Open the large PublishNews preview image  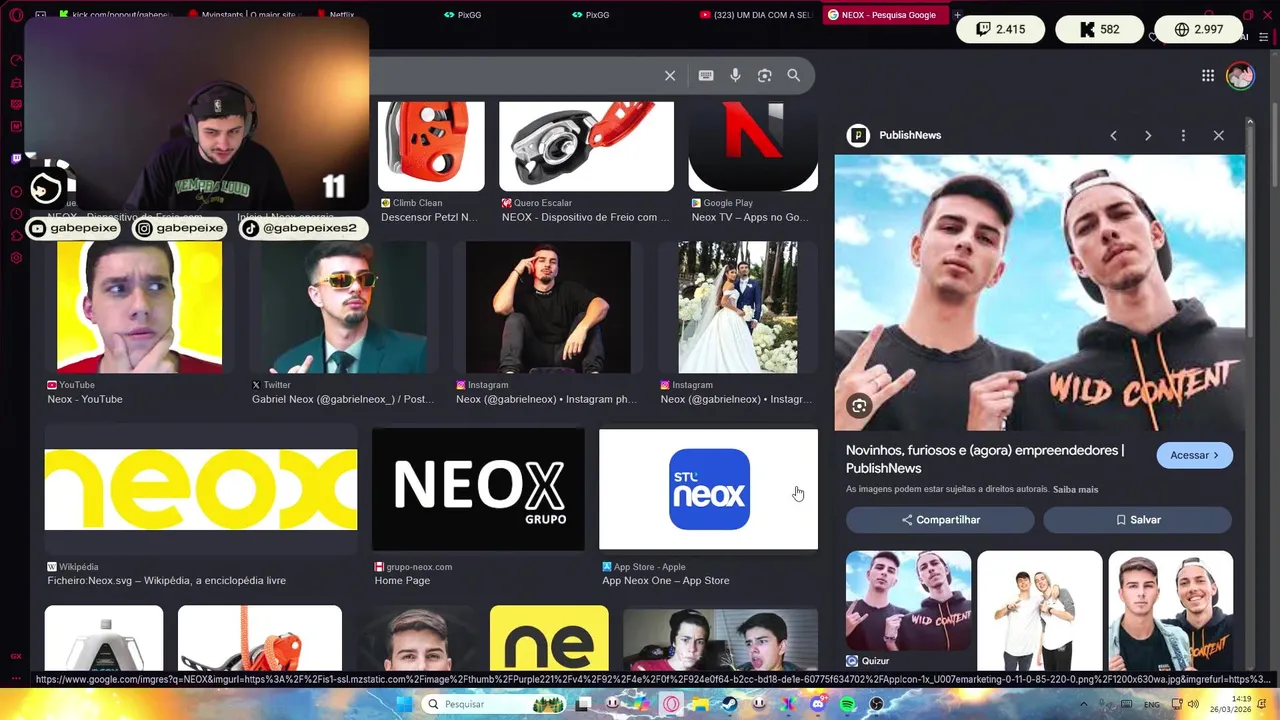(1040, 292)
